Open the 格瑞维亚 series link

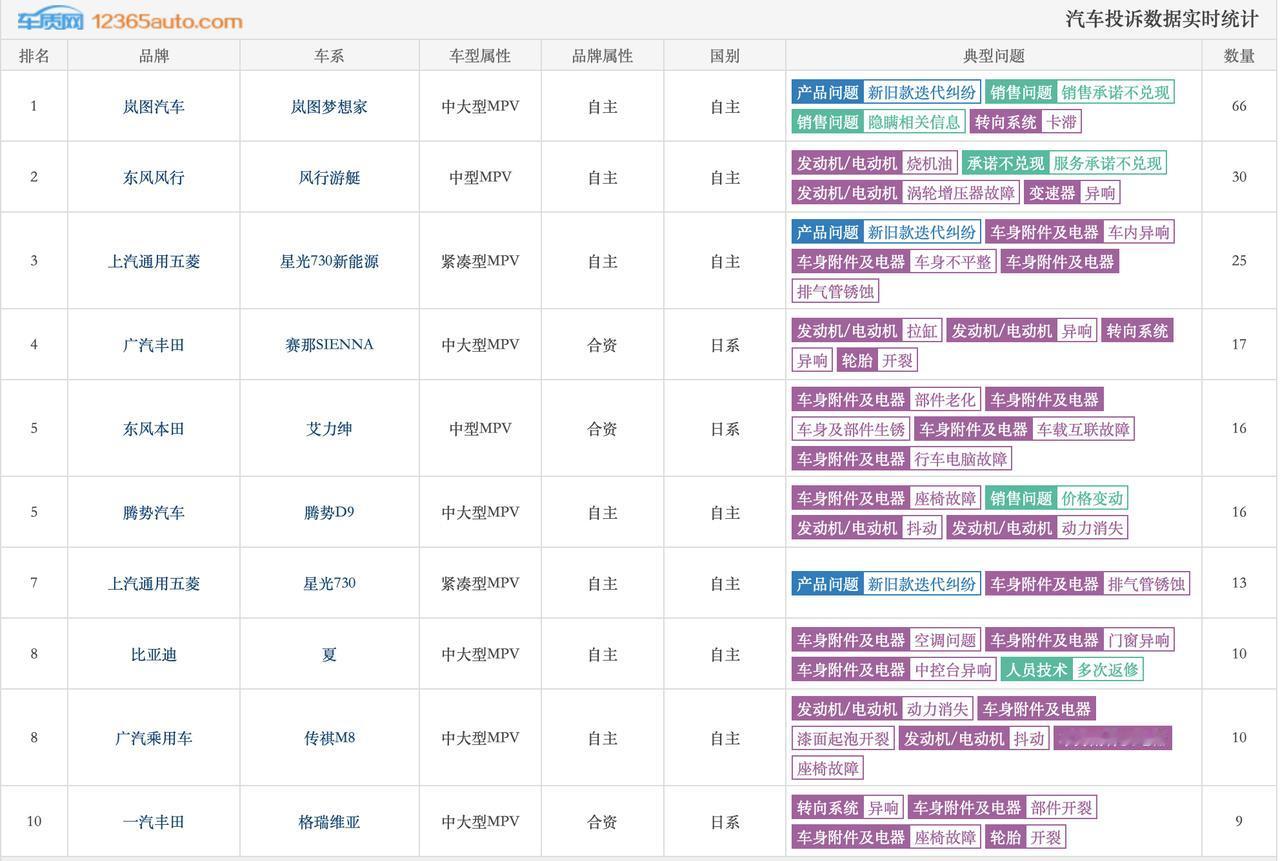(329, 822)
